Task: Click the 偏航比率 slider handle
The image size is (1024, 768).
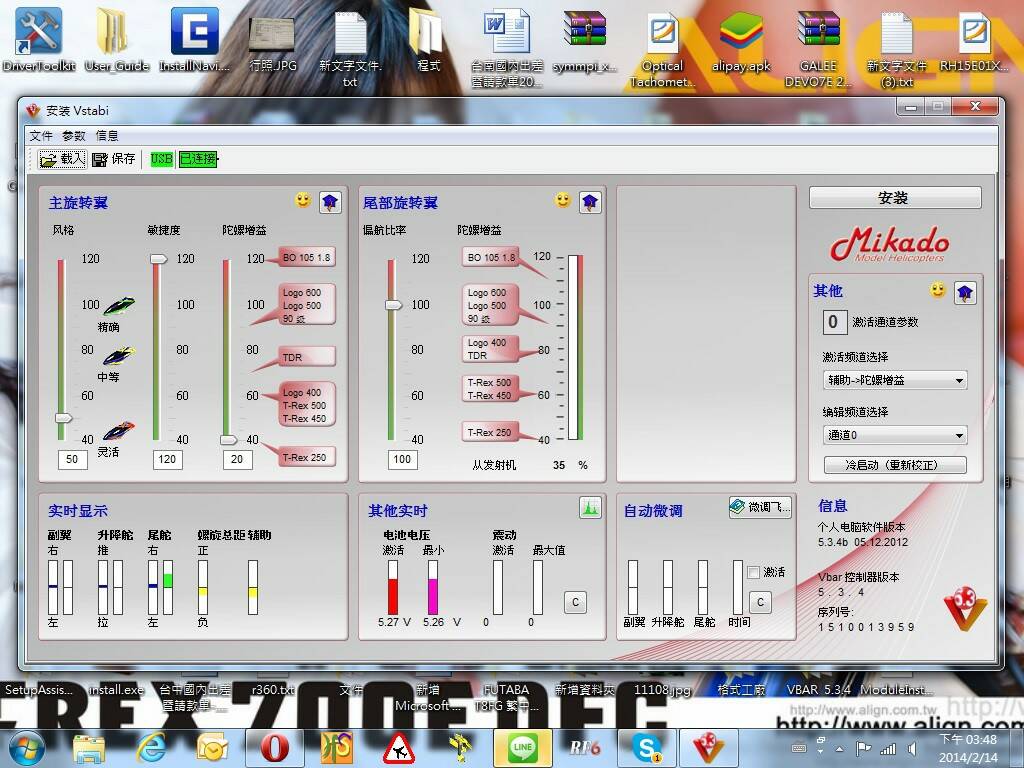Action: 392,304
